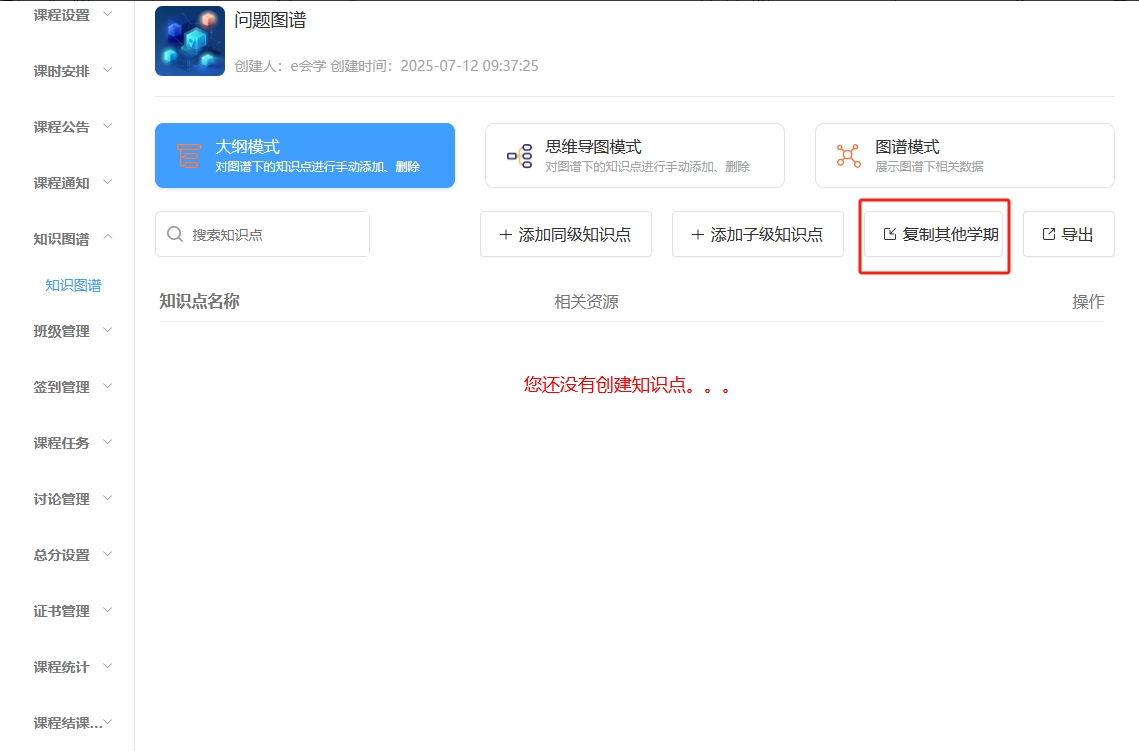
Task: Click the mind map mode (思维导图模式) icon
Action: [519, 155]
